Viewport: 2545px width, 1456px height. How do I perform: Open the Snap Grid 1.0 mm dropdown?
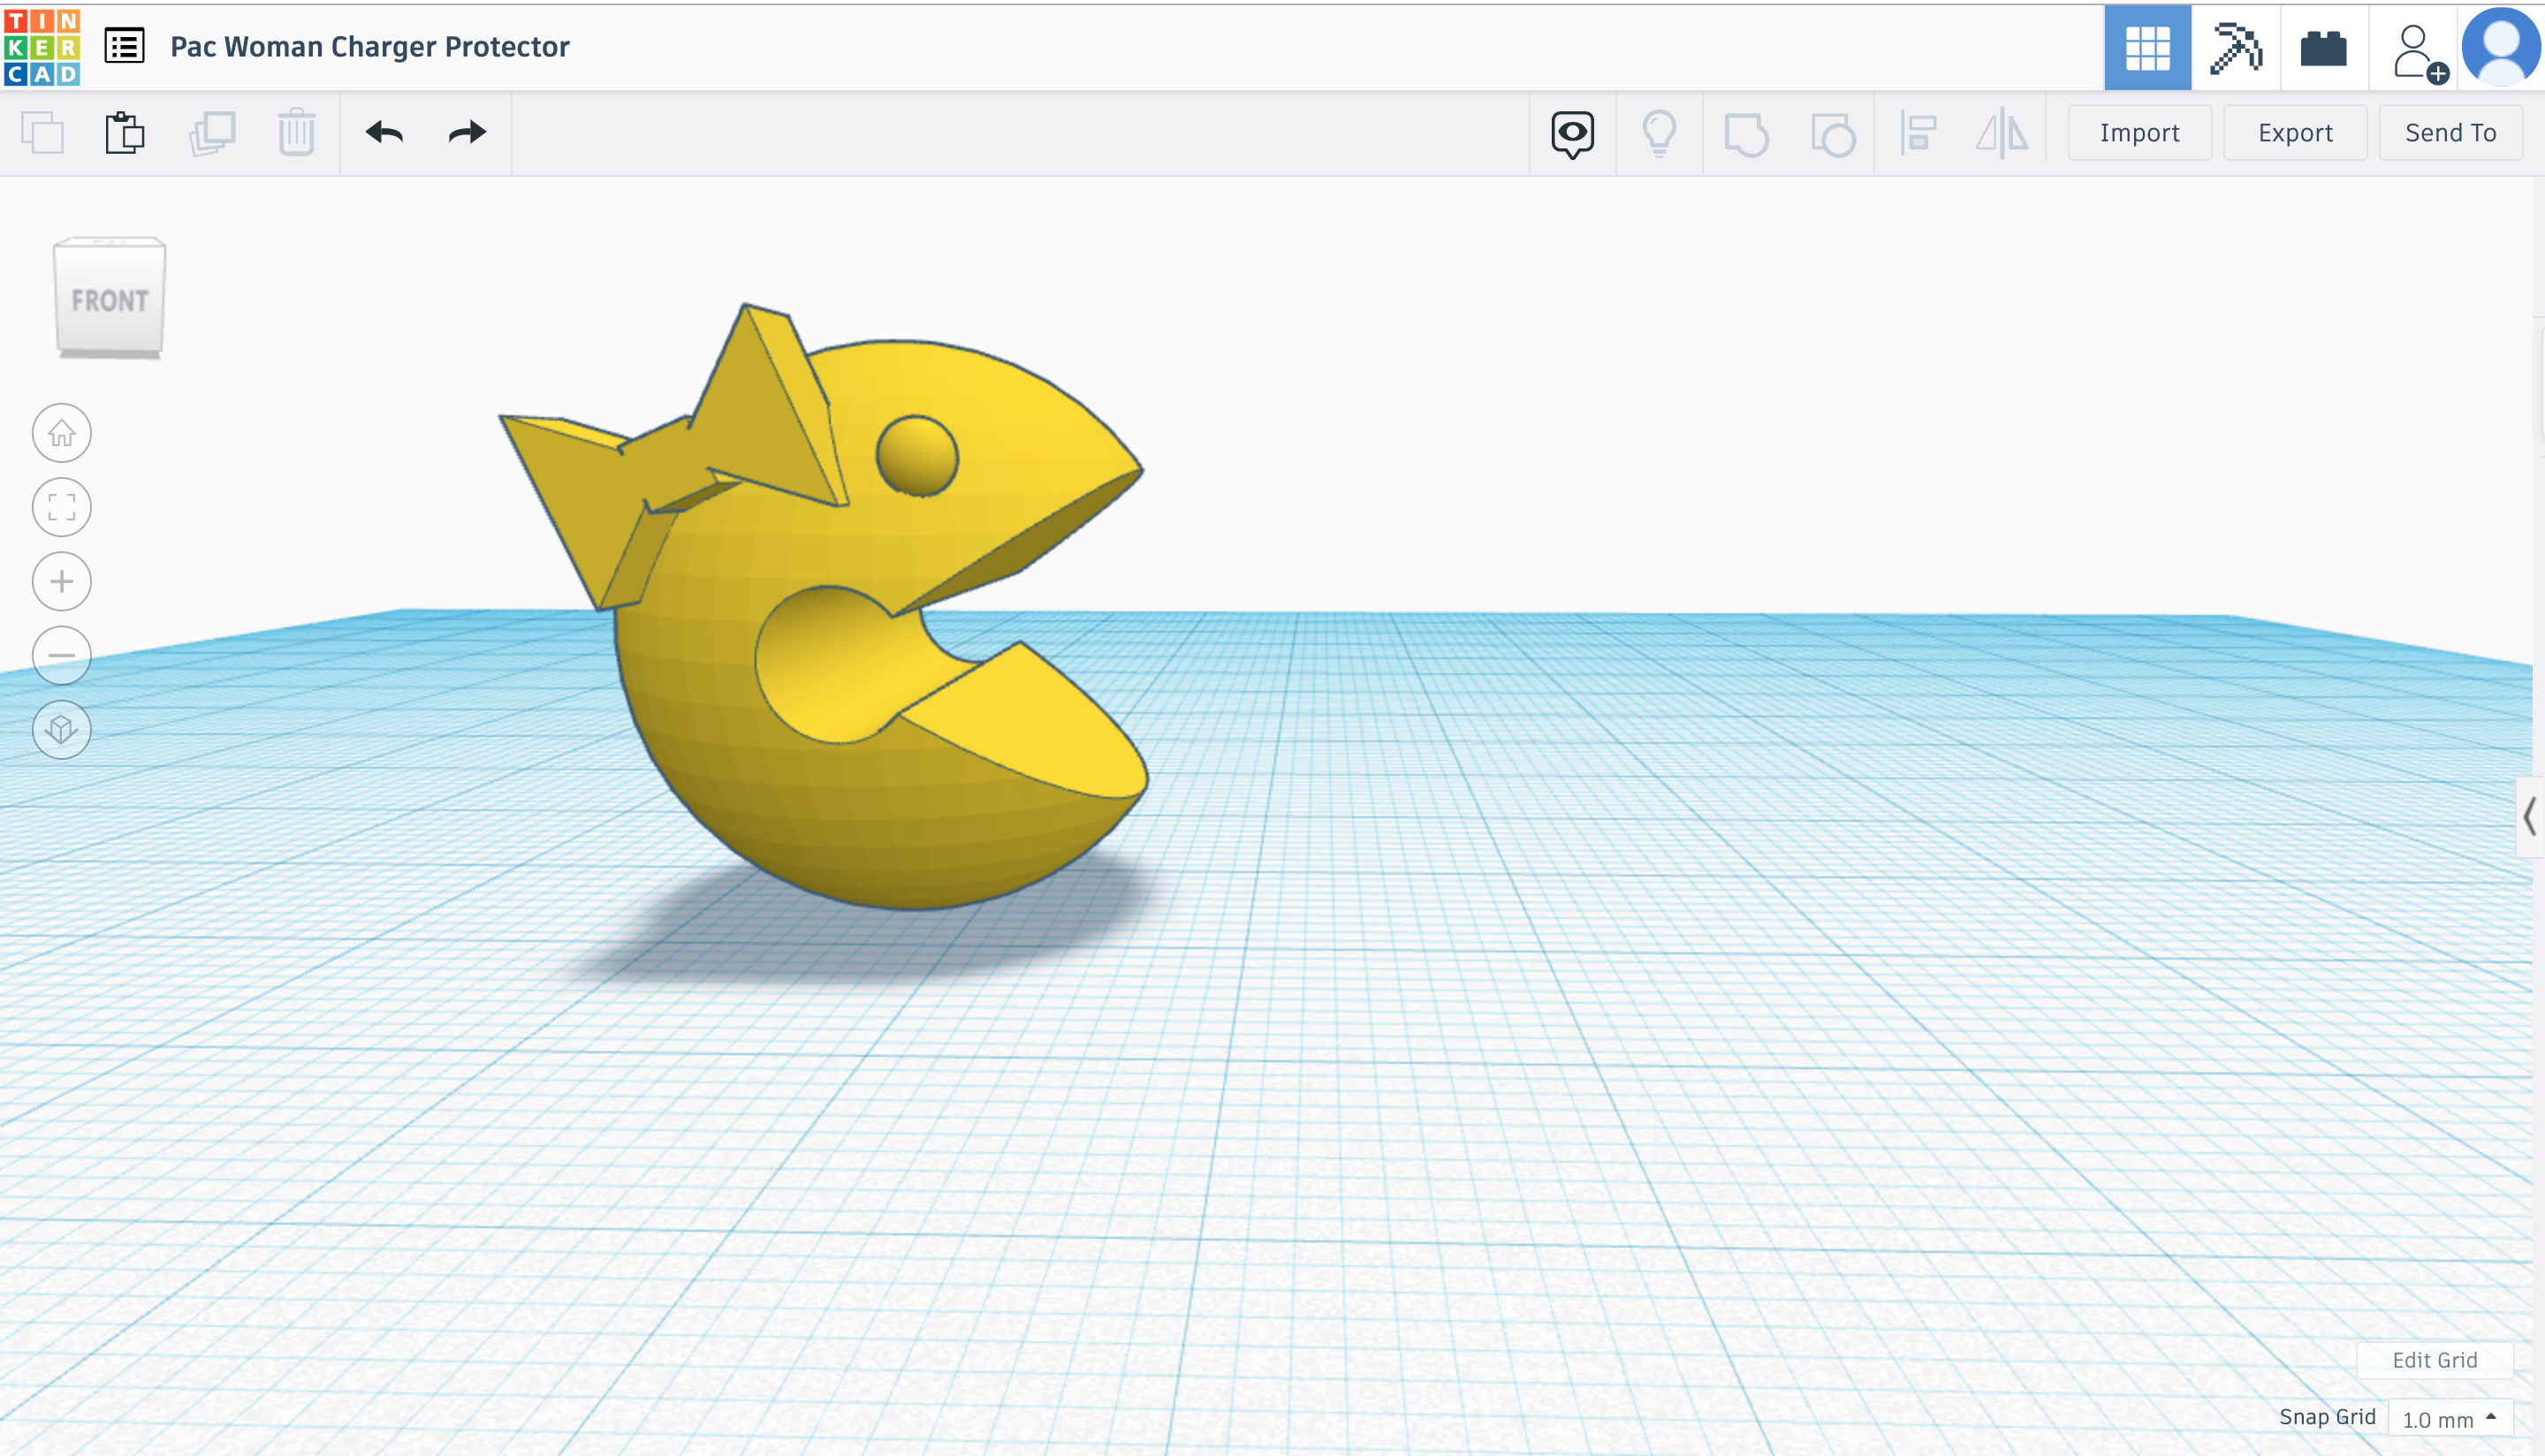point(2449,1418)
